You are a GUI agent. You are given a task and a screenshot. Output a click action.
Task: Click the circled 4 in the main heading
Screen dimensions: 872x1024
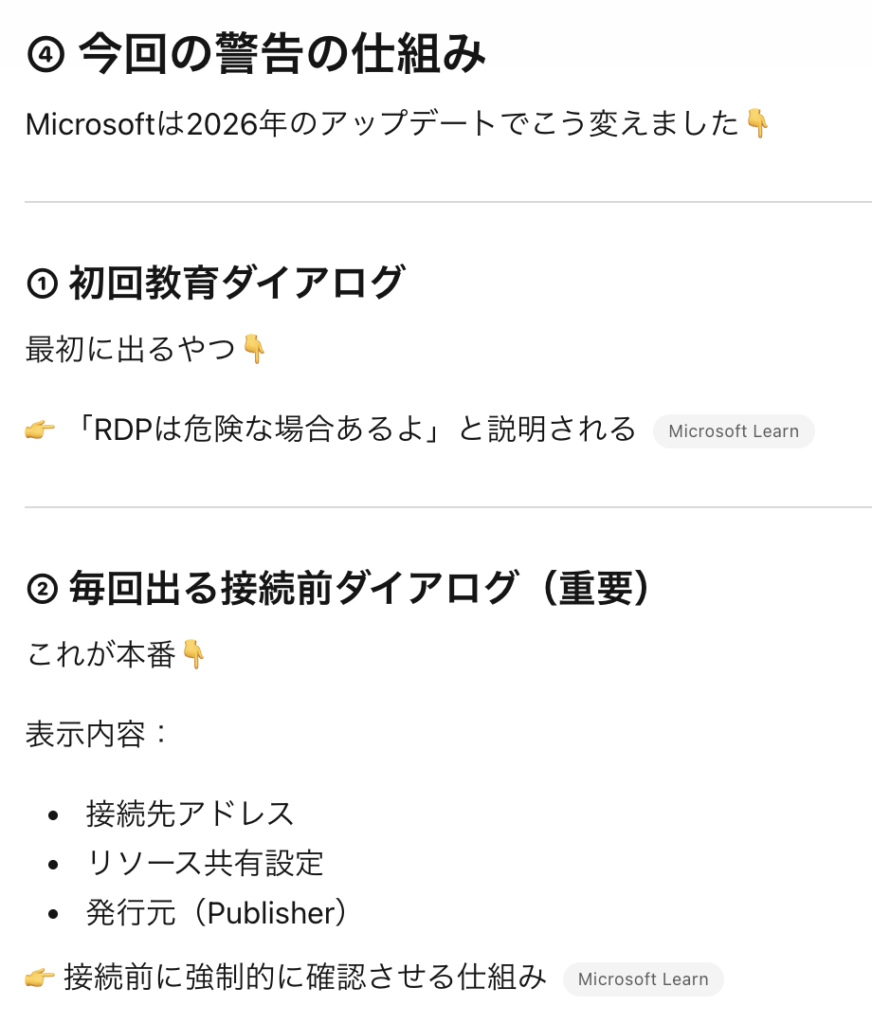(44, 55)
